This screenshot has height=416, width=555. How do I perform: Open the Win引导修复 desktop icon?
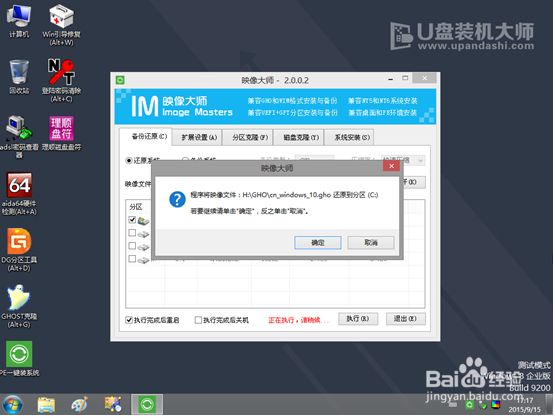click(62, 25)
